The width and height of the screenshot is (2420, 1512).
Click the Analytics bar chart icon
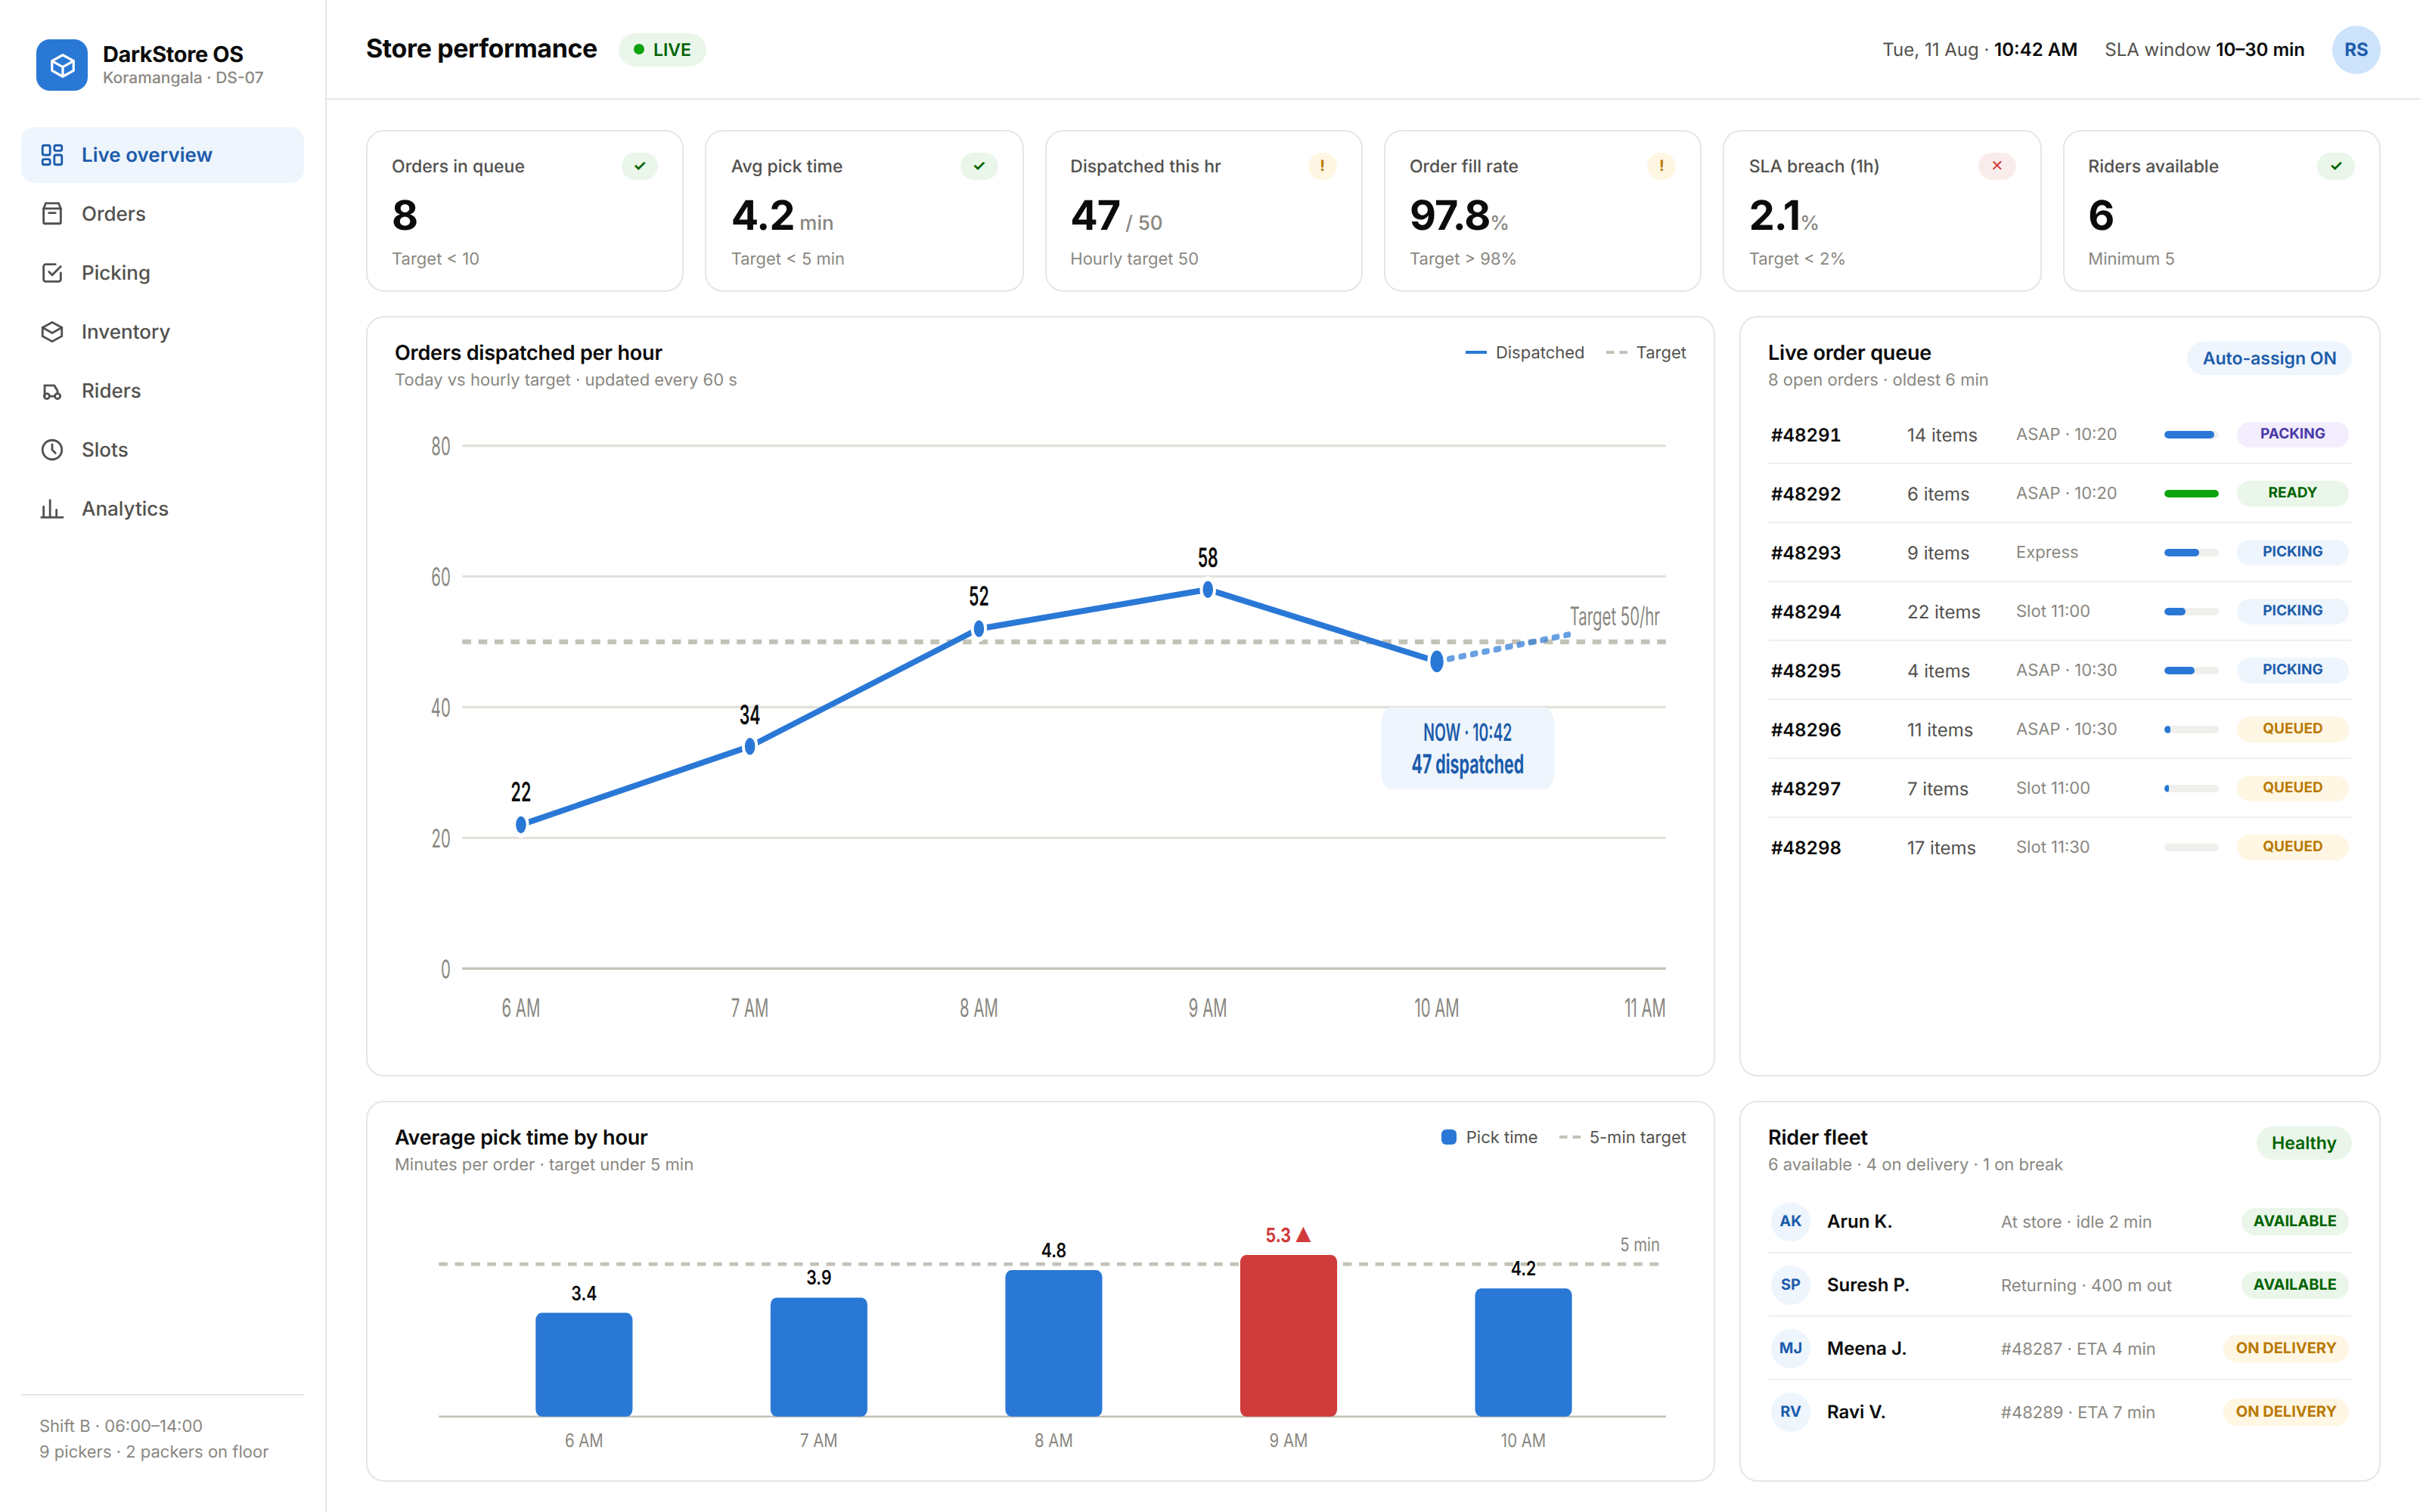(52, 509)
